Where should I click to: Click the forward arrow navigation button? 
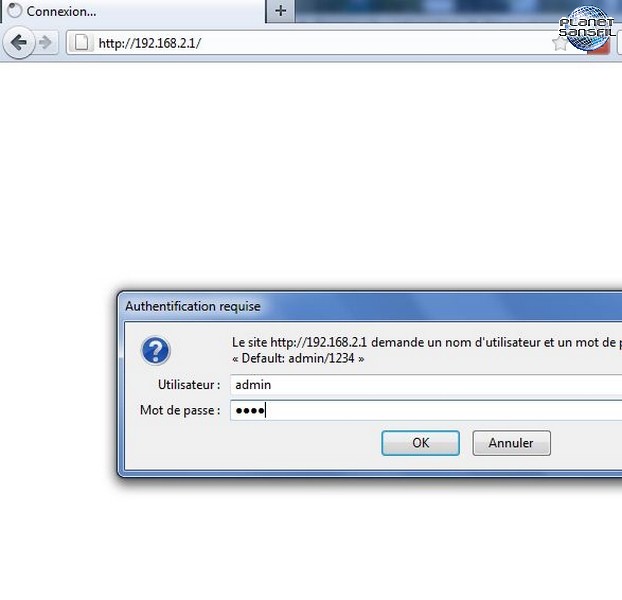pyautogui.click(x=46, y=42)
